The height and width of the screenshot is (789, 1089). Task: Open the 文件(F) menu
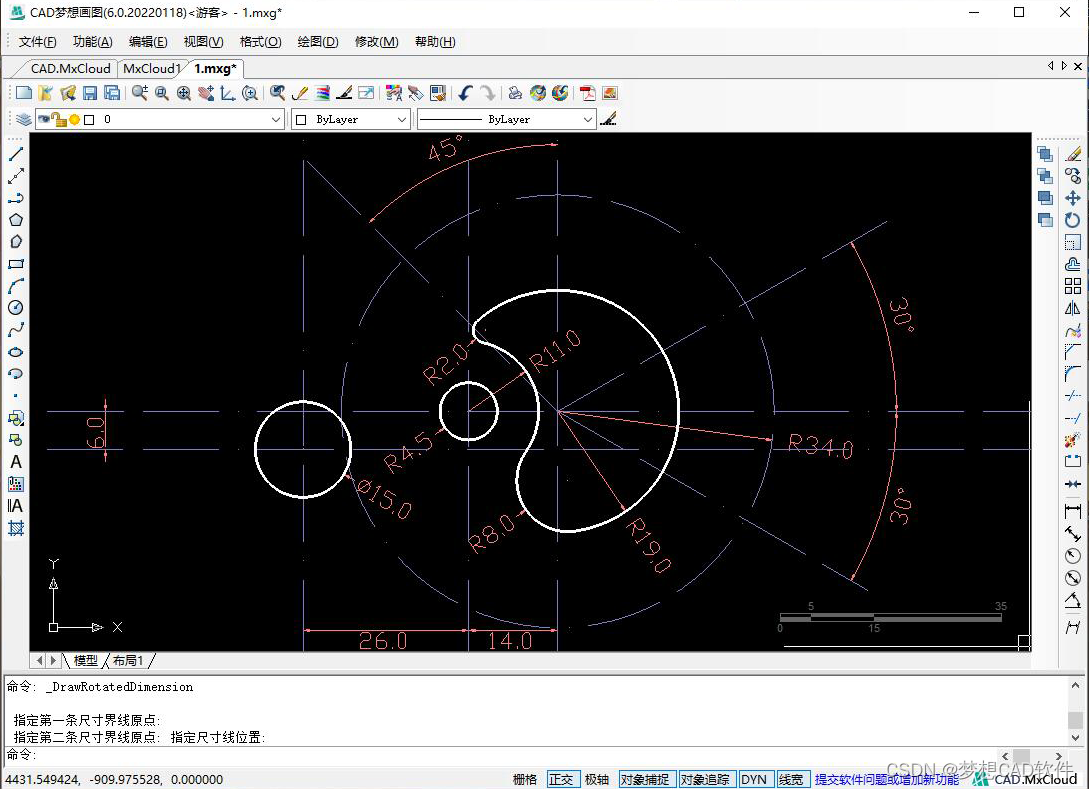[x=38, y=42]
